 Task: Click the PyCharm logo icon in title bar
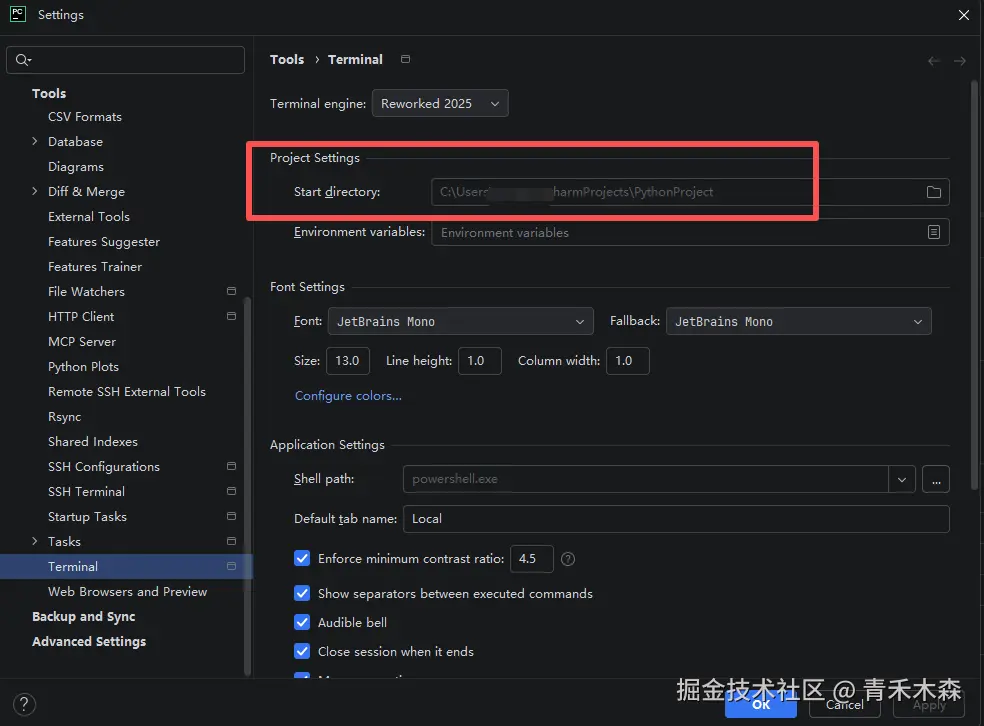point(18,14)
